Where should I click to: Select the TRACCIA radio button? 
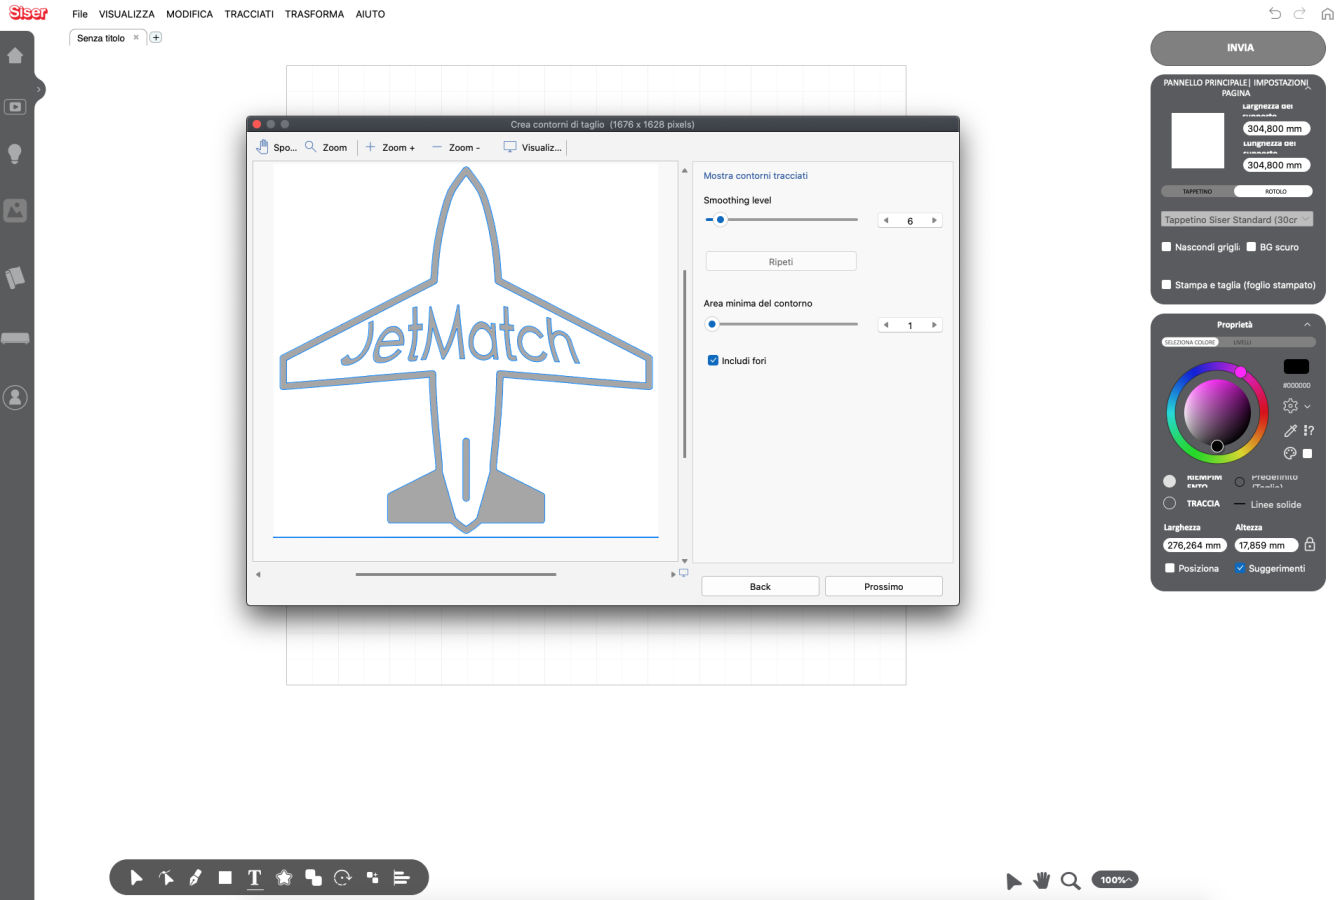[1169, 503]
